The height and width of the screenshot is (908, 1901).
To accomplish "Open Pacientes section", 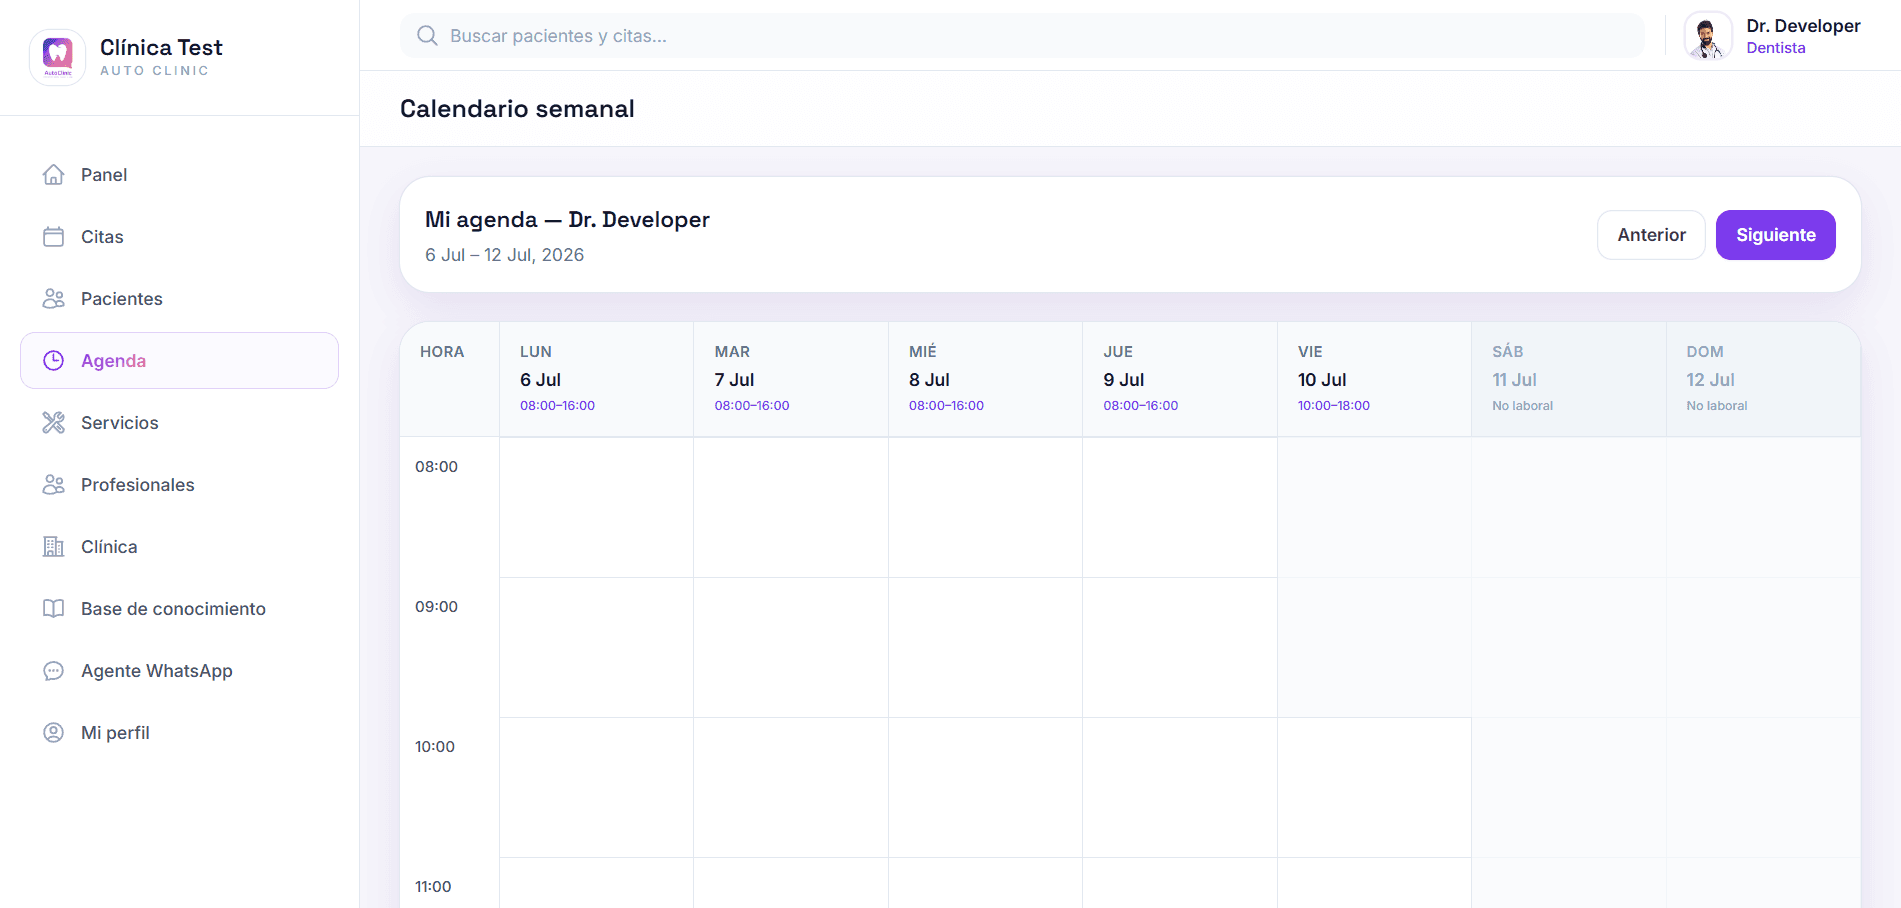I will (x=179, y=299).
